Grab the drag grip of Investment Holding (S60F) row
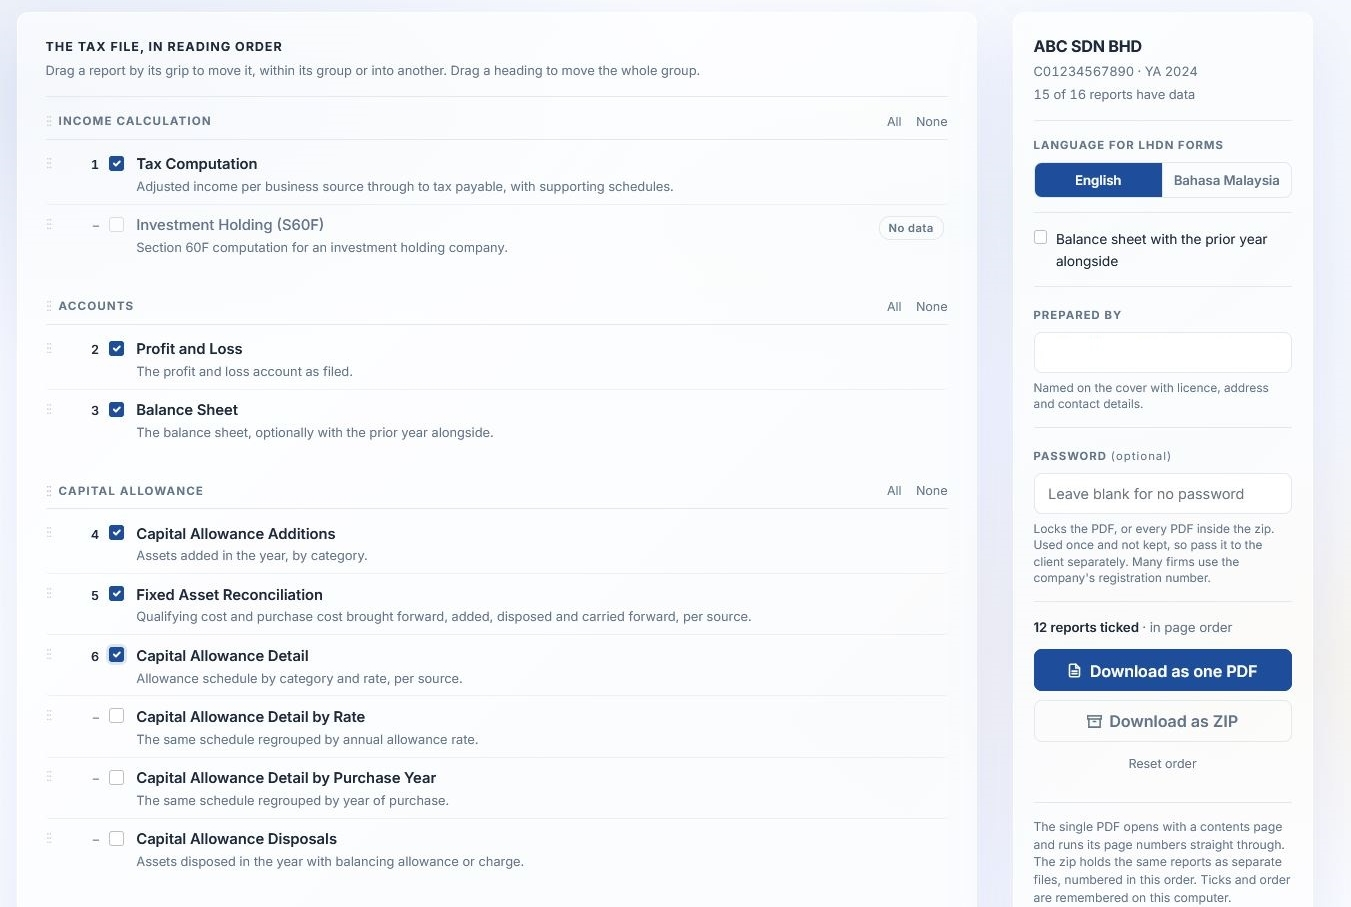The height and width of the screenshot is (907, 1351). coord(49,224)
